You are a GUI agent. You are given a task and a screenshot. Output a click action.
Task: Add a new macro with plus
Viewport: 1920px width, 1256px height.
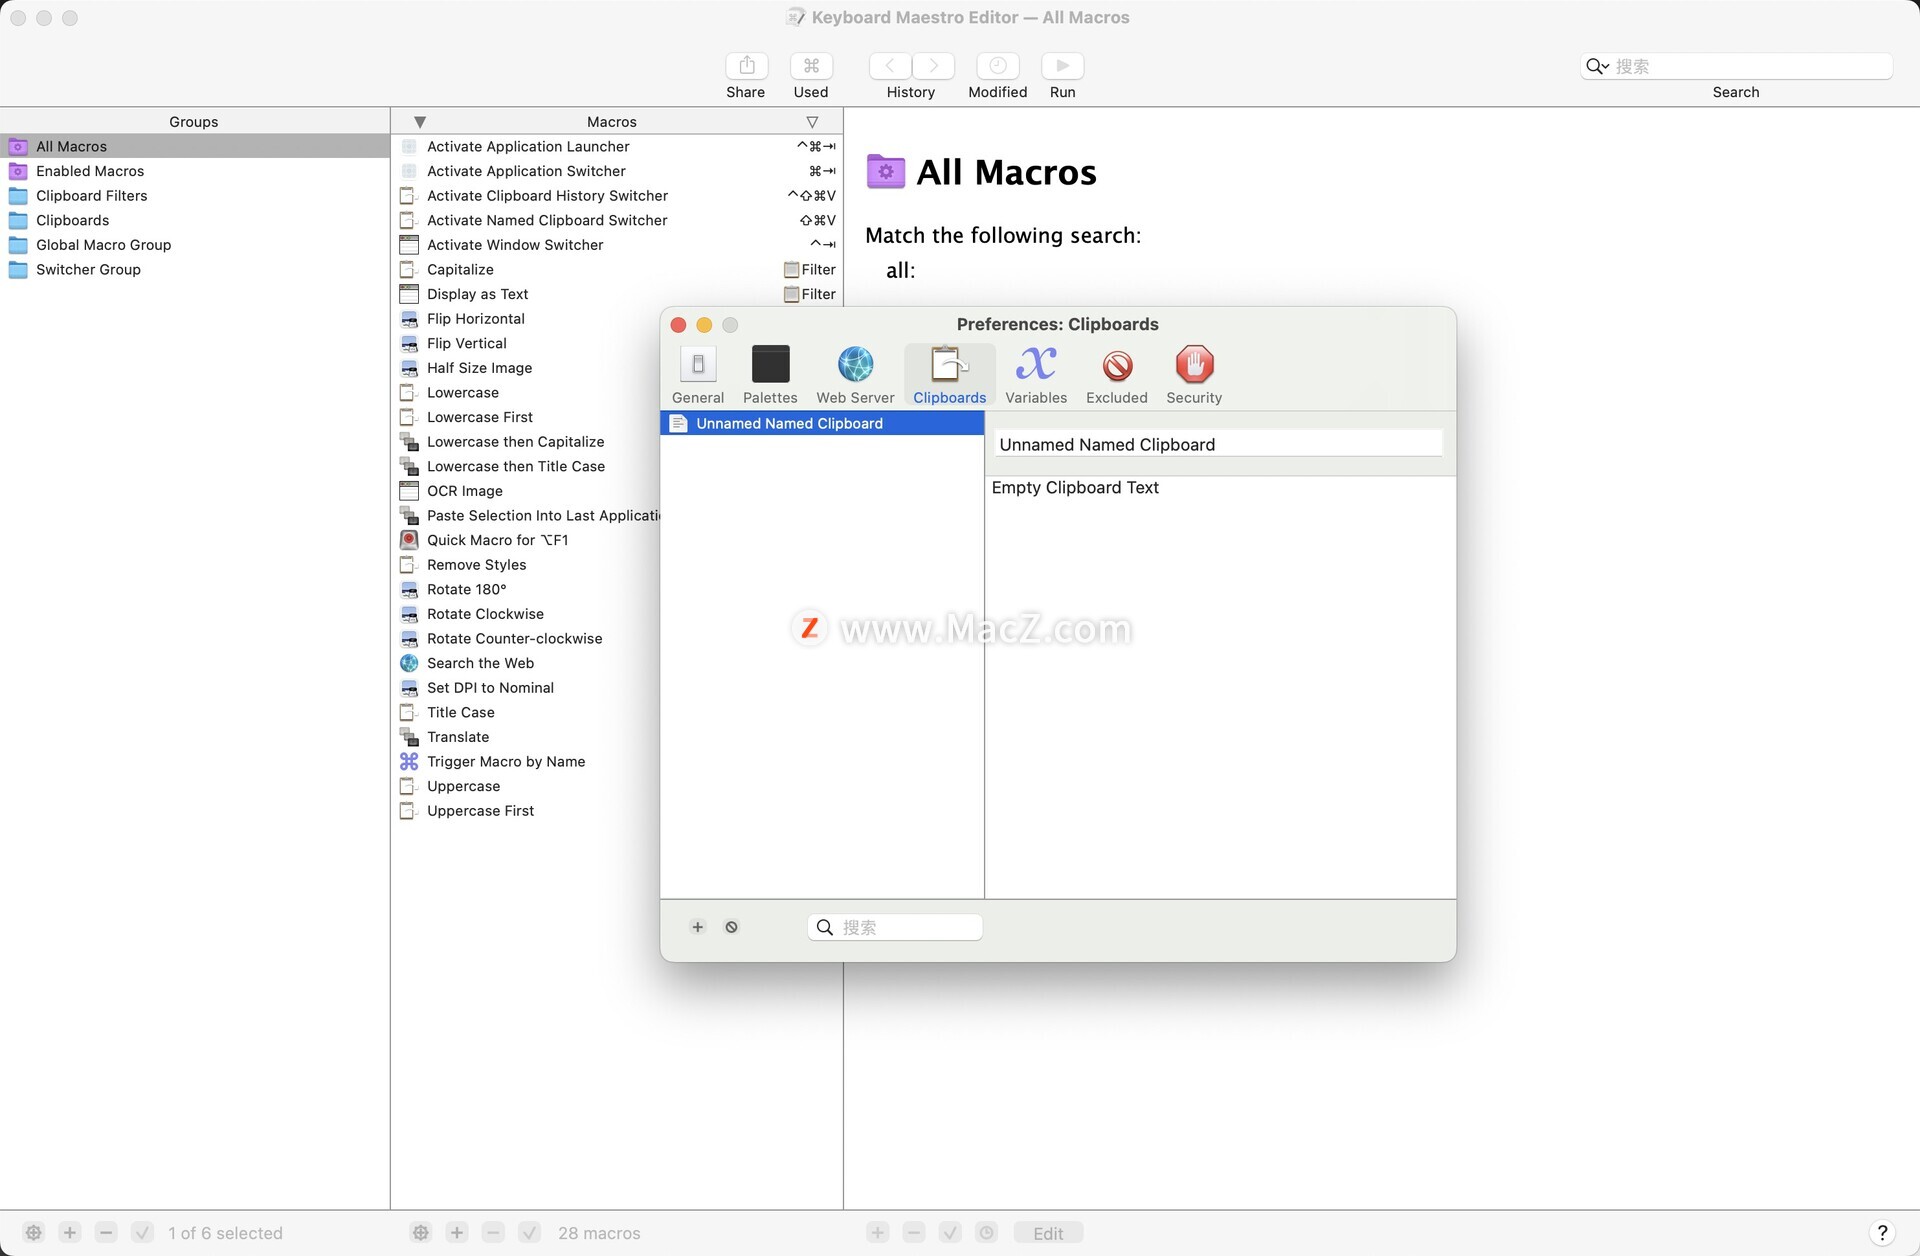coord(457,1232)
